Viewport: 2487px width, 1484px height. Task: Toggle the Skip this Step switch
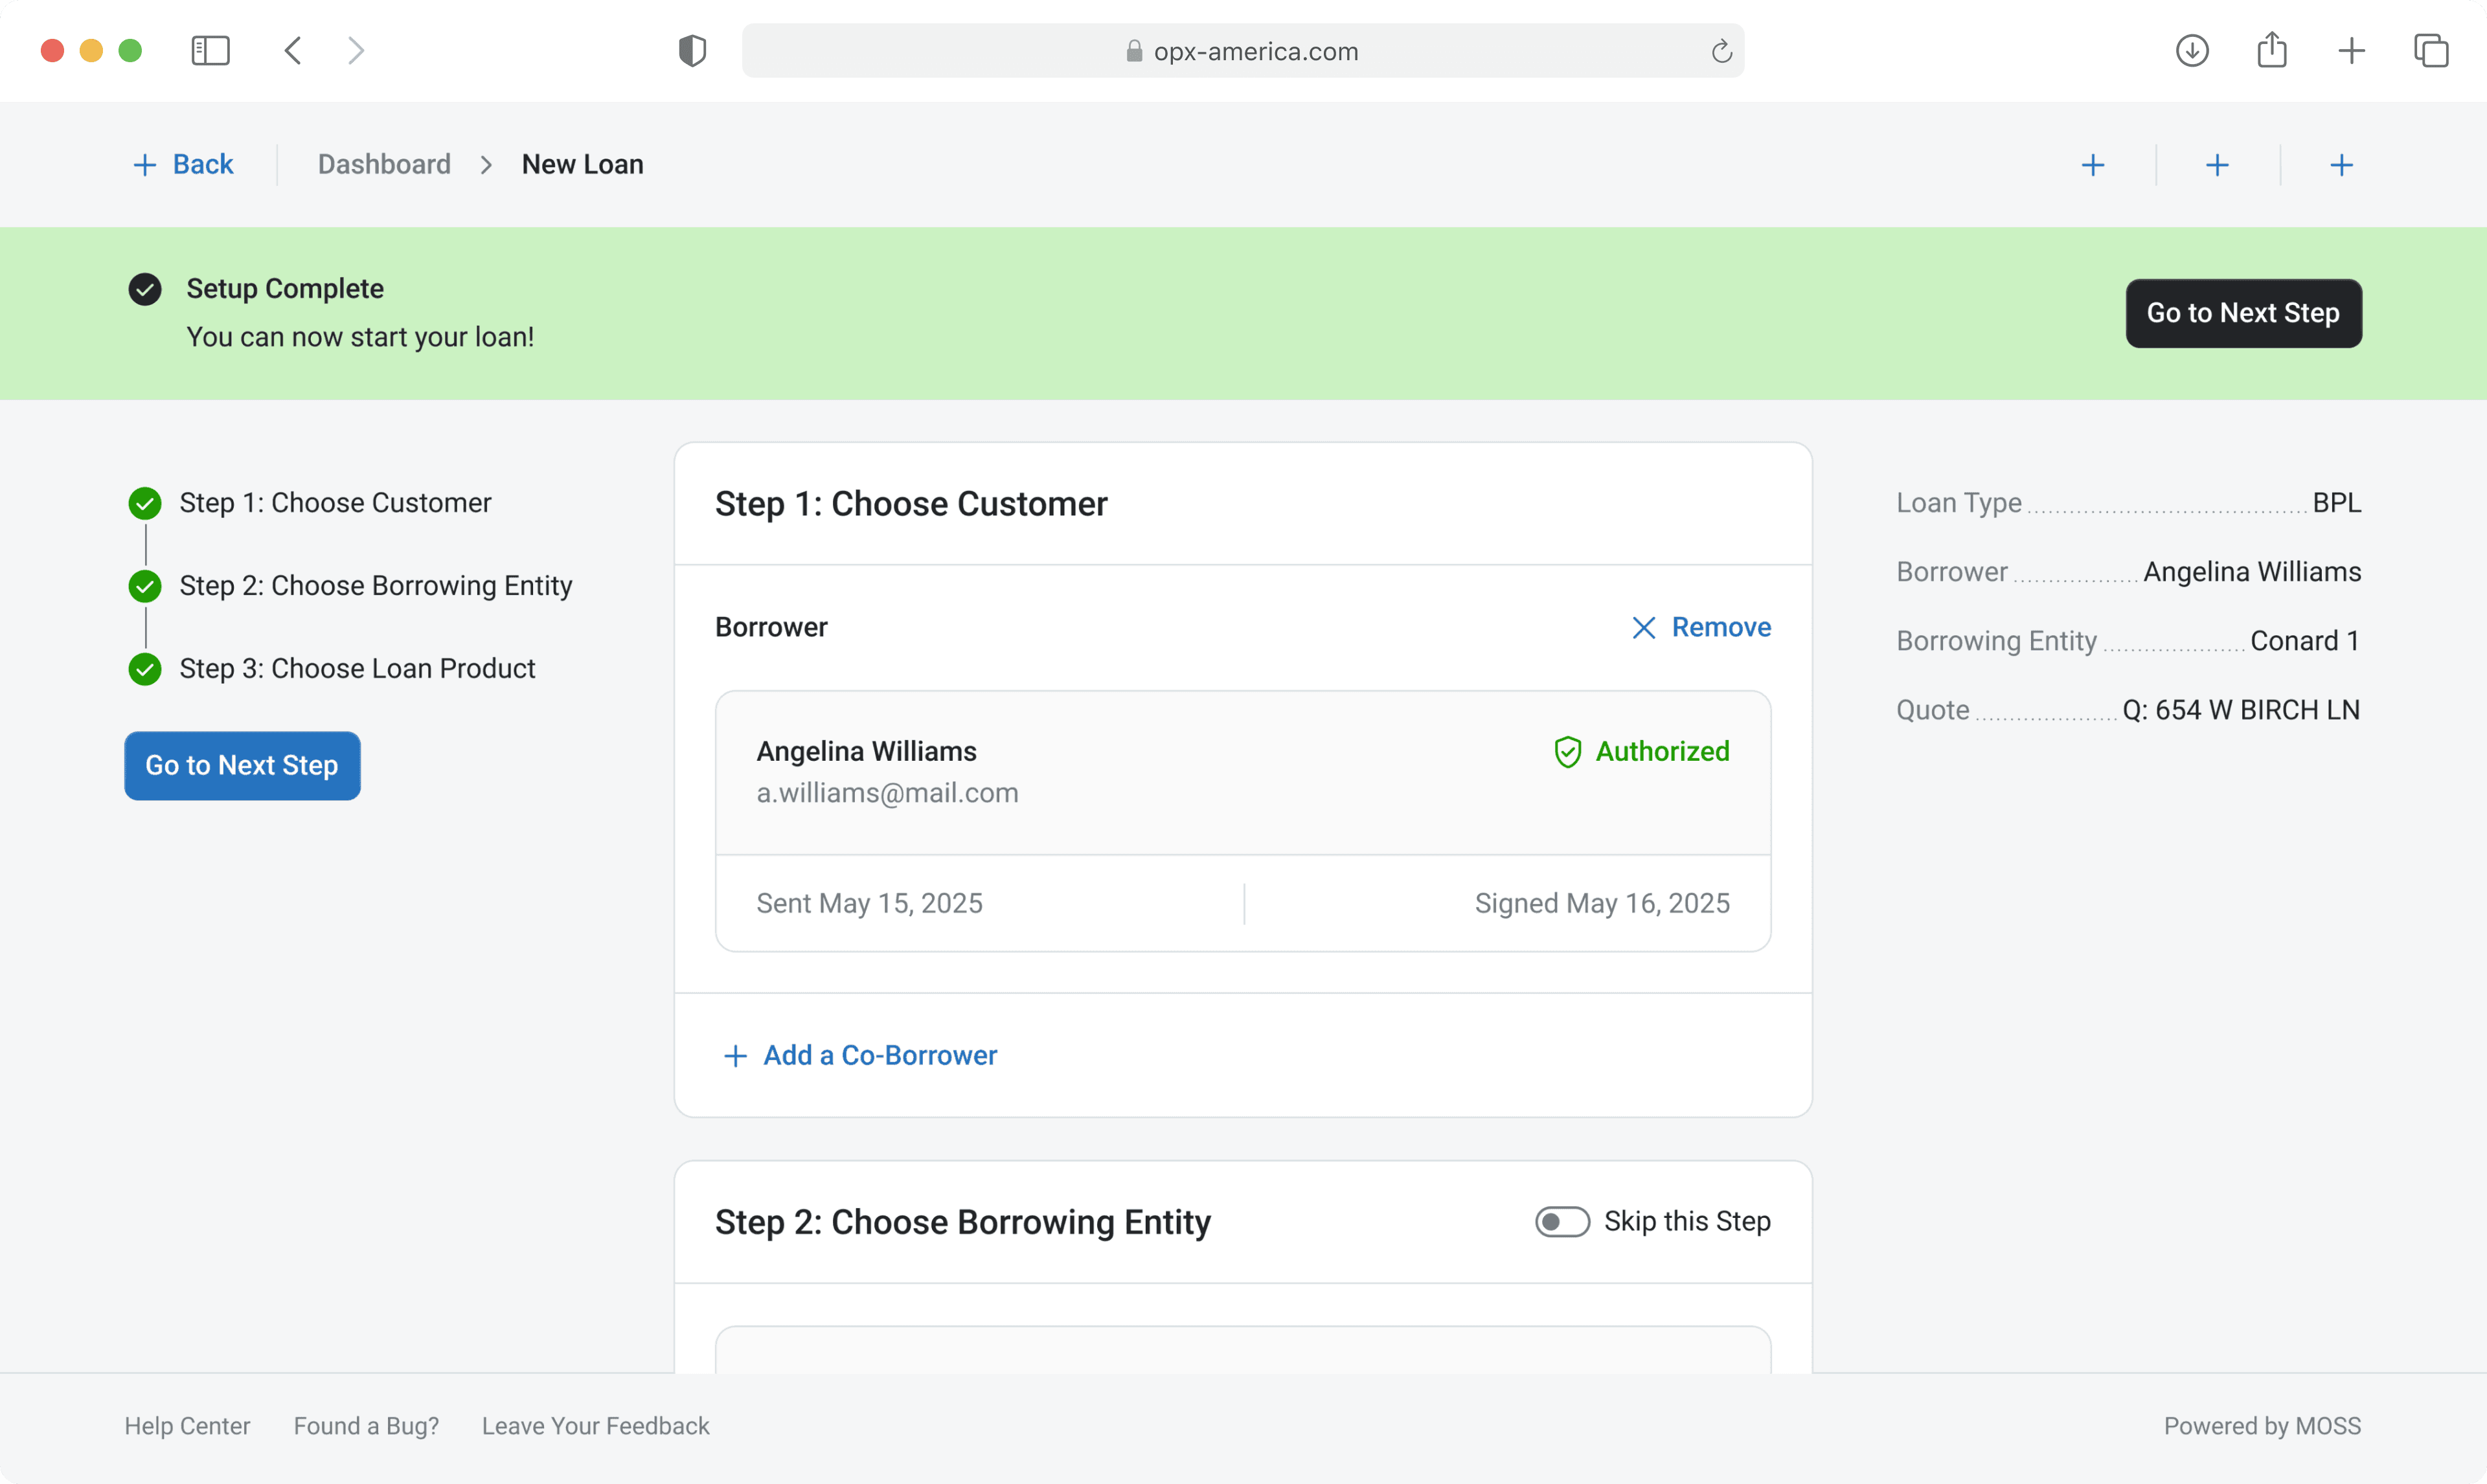tap(1562, 1221)
